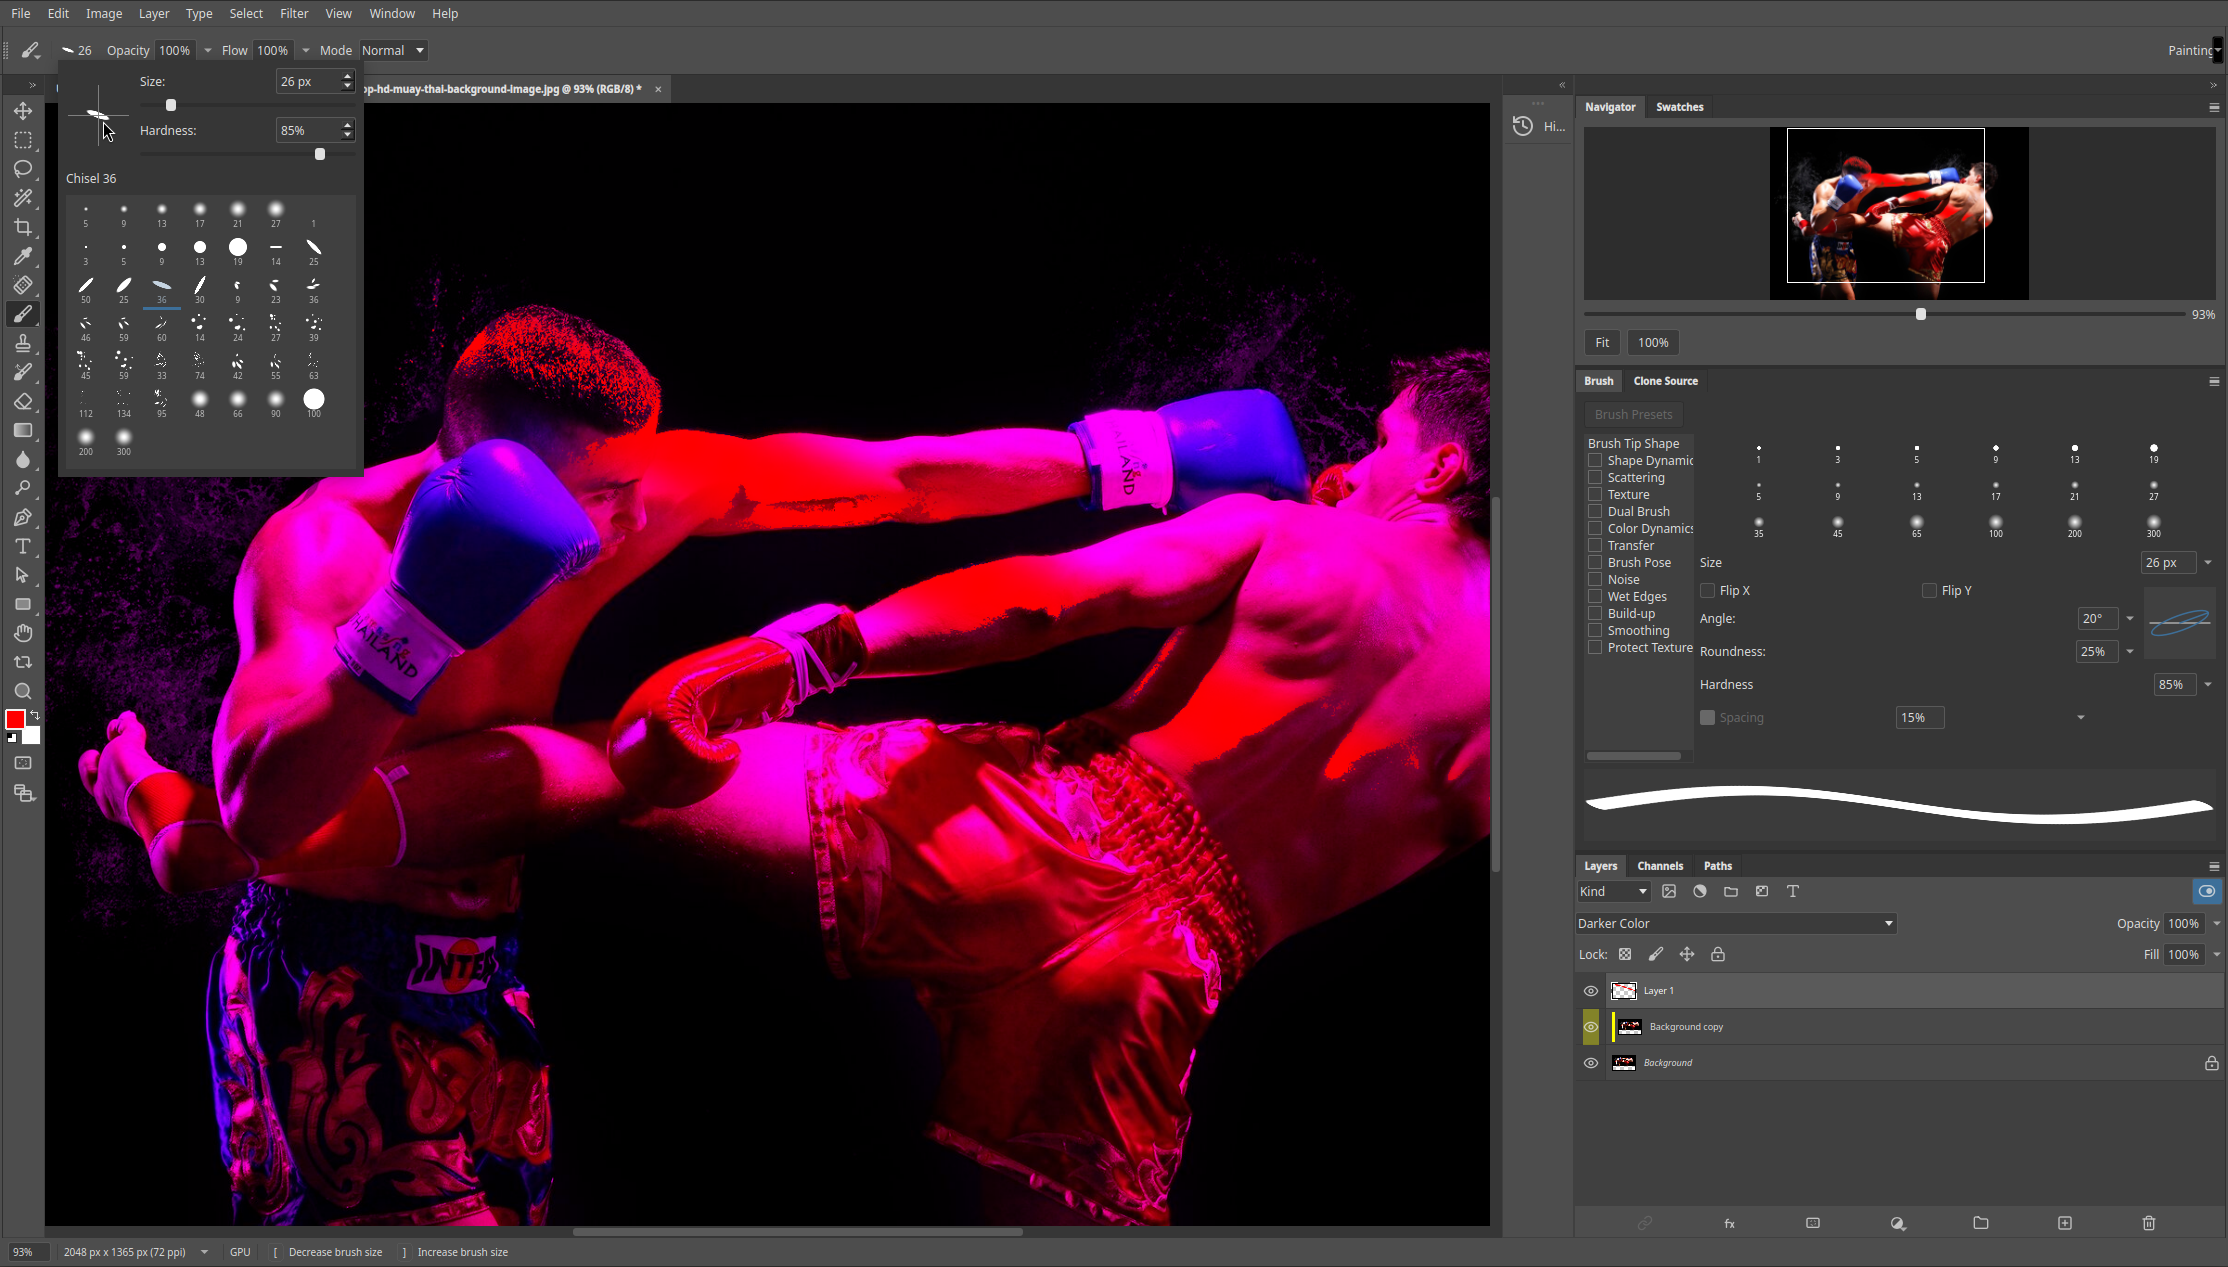The image size is (2228, 1267).
Task: Switch to the Channels tab
Action: point(1660,866)
